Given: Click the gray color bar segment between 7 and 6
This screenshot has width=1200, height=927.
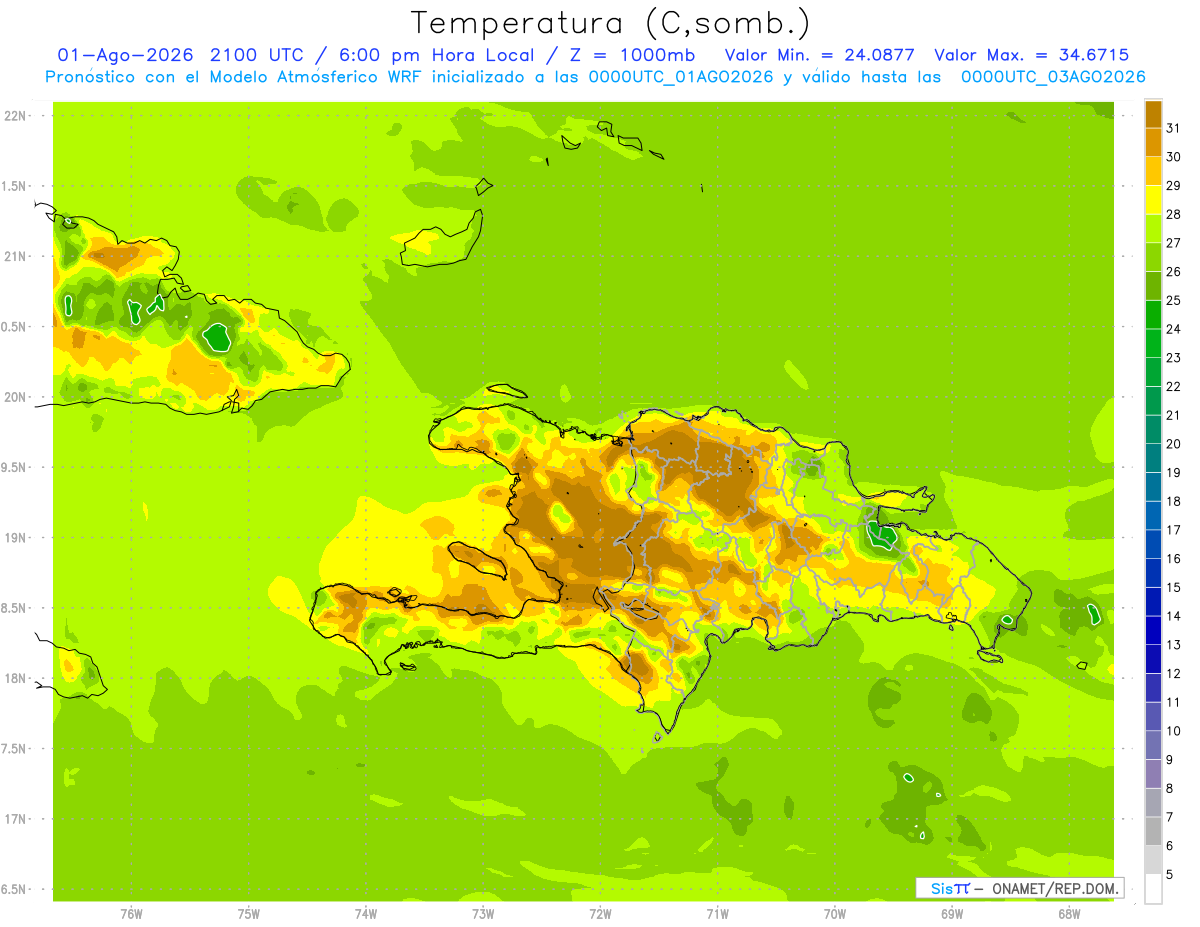Looking at the screenshot, I should coord(1153,831).
